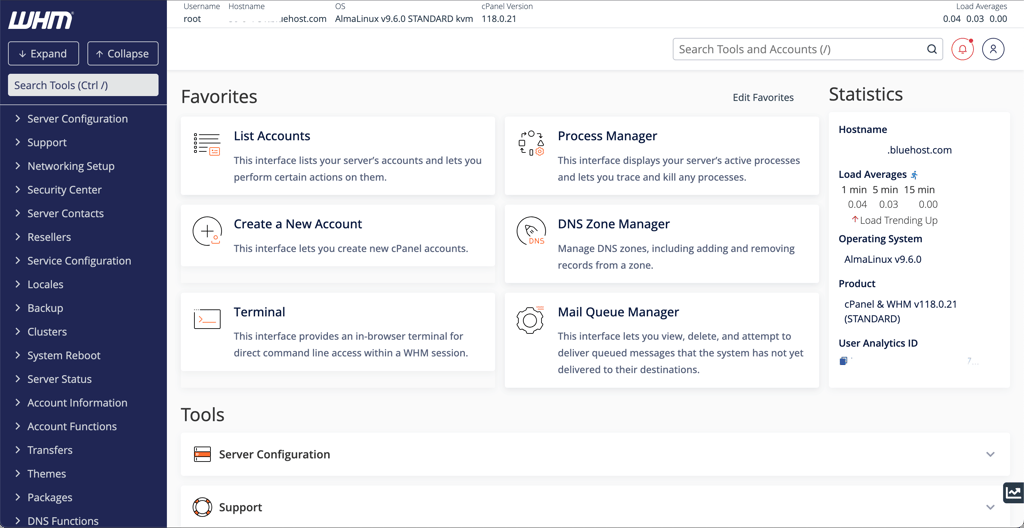Click Edit Favorites link
The height and width of the screenshot is (528, 1024).
point(763,97)
